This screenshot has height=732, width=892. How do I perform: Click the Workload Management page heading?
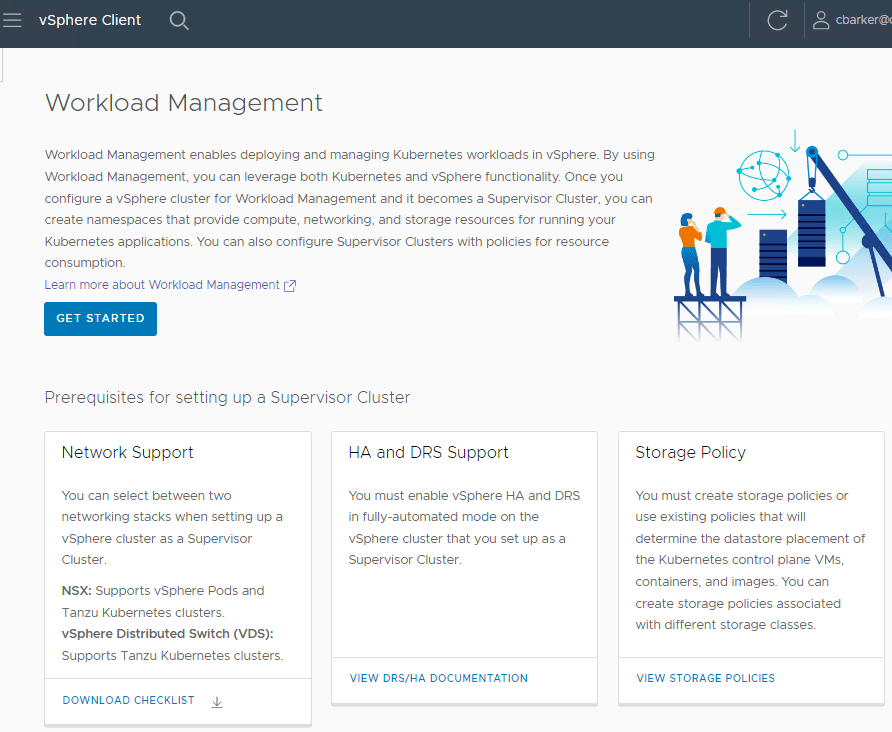(x=184, y=103)
